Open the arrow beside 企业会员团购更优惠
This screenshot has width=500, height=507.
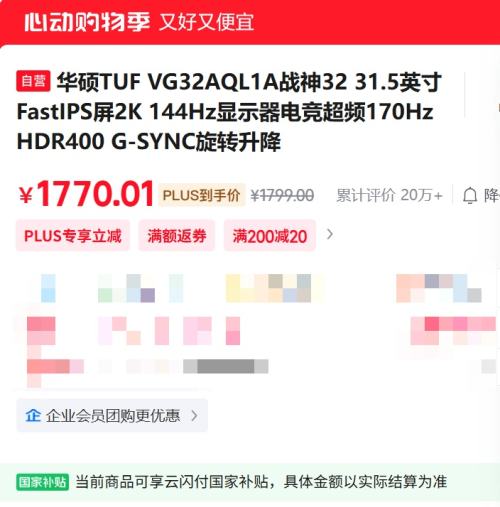pos(194,416)
